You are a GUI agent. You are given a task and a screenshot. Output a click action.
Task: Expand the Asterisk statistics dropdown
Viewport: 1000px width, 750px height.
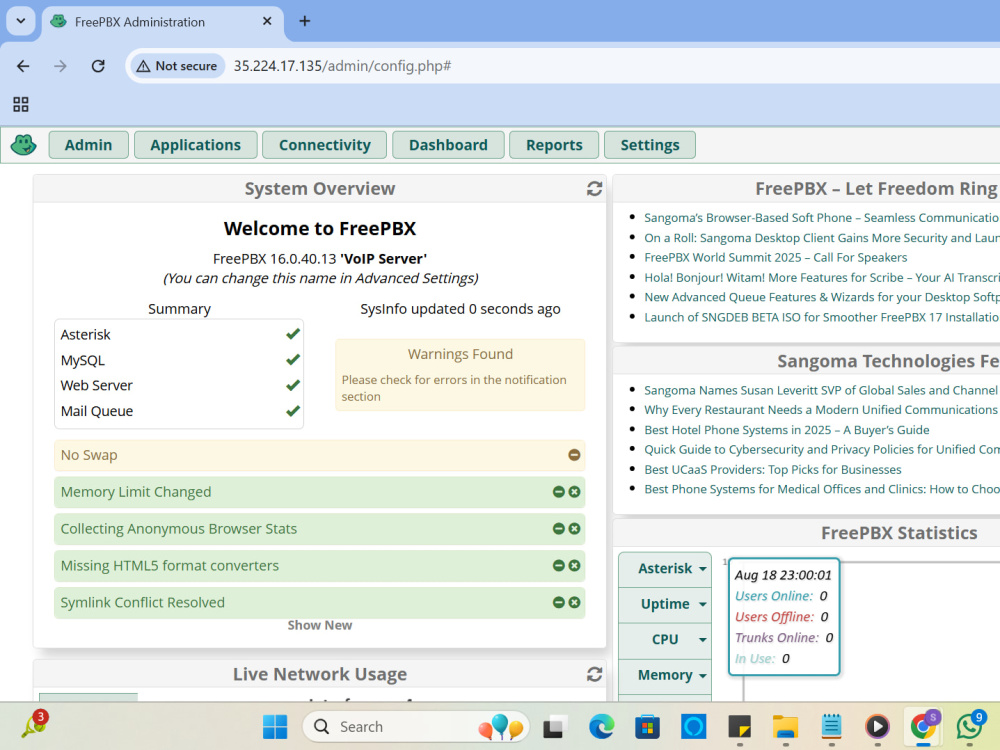(x=665, y=568)
